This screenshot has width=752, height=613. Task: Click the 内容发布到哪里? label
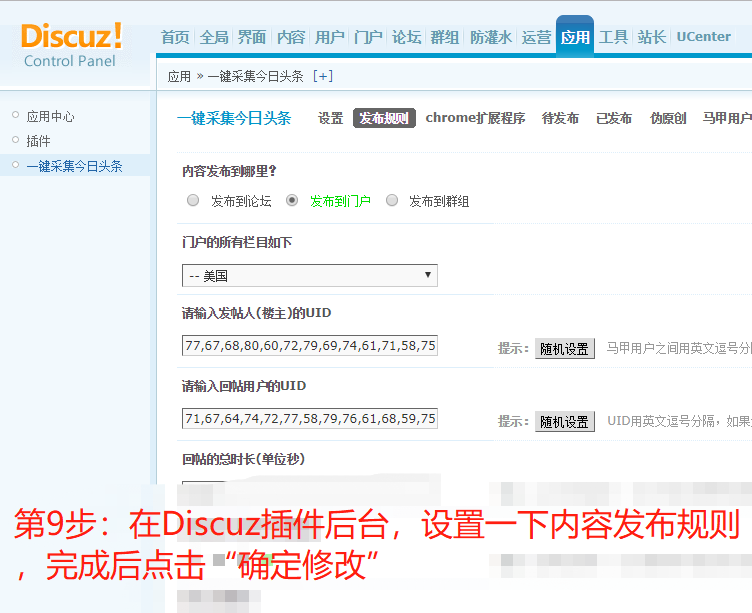(229, 171)
